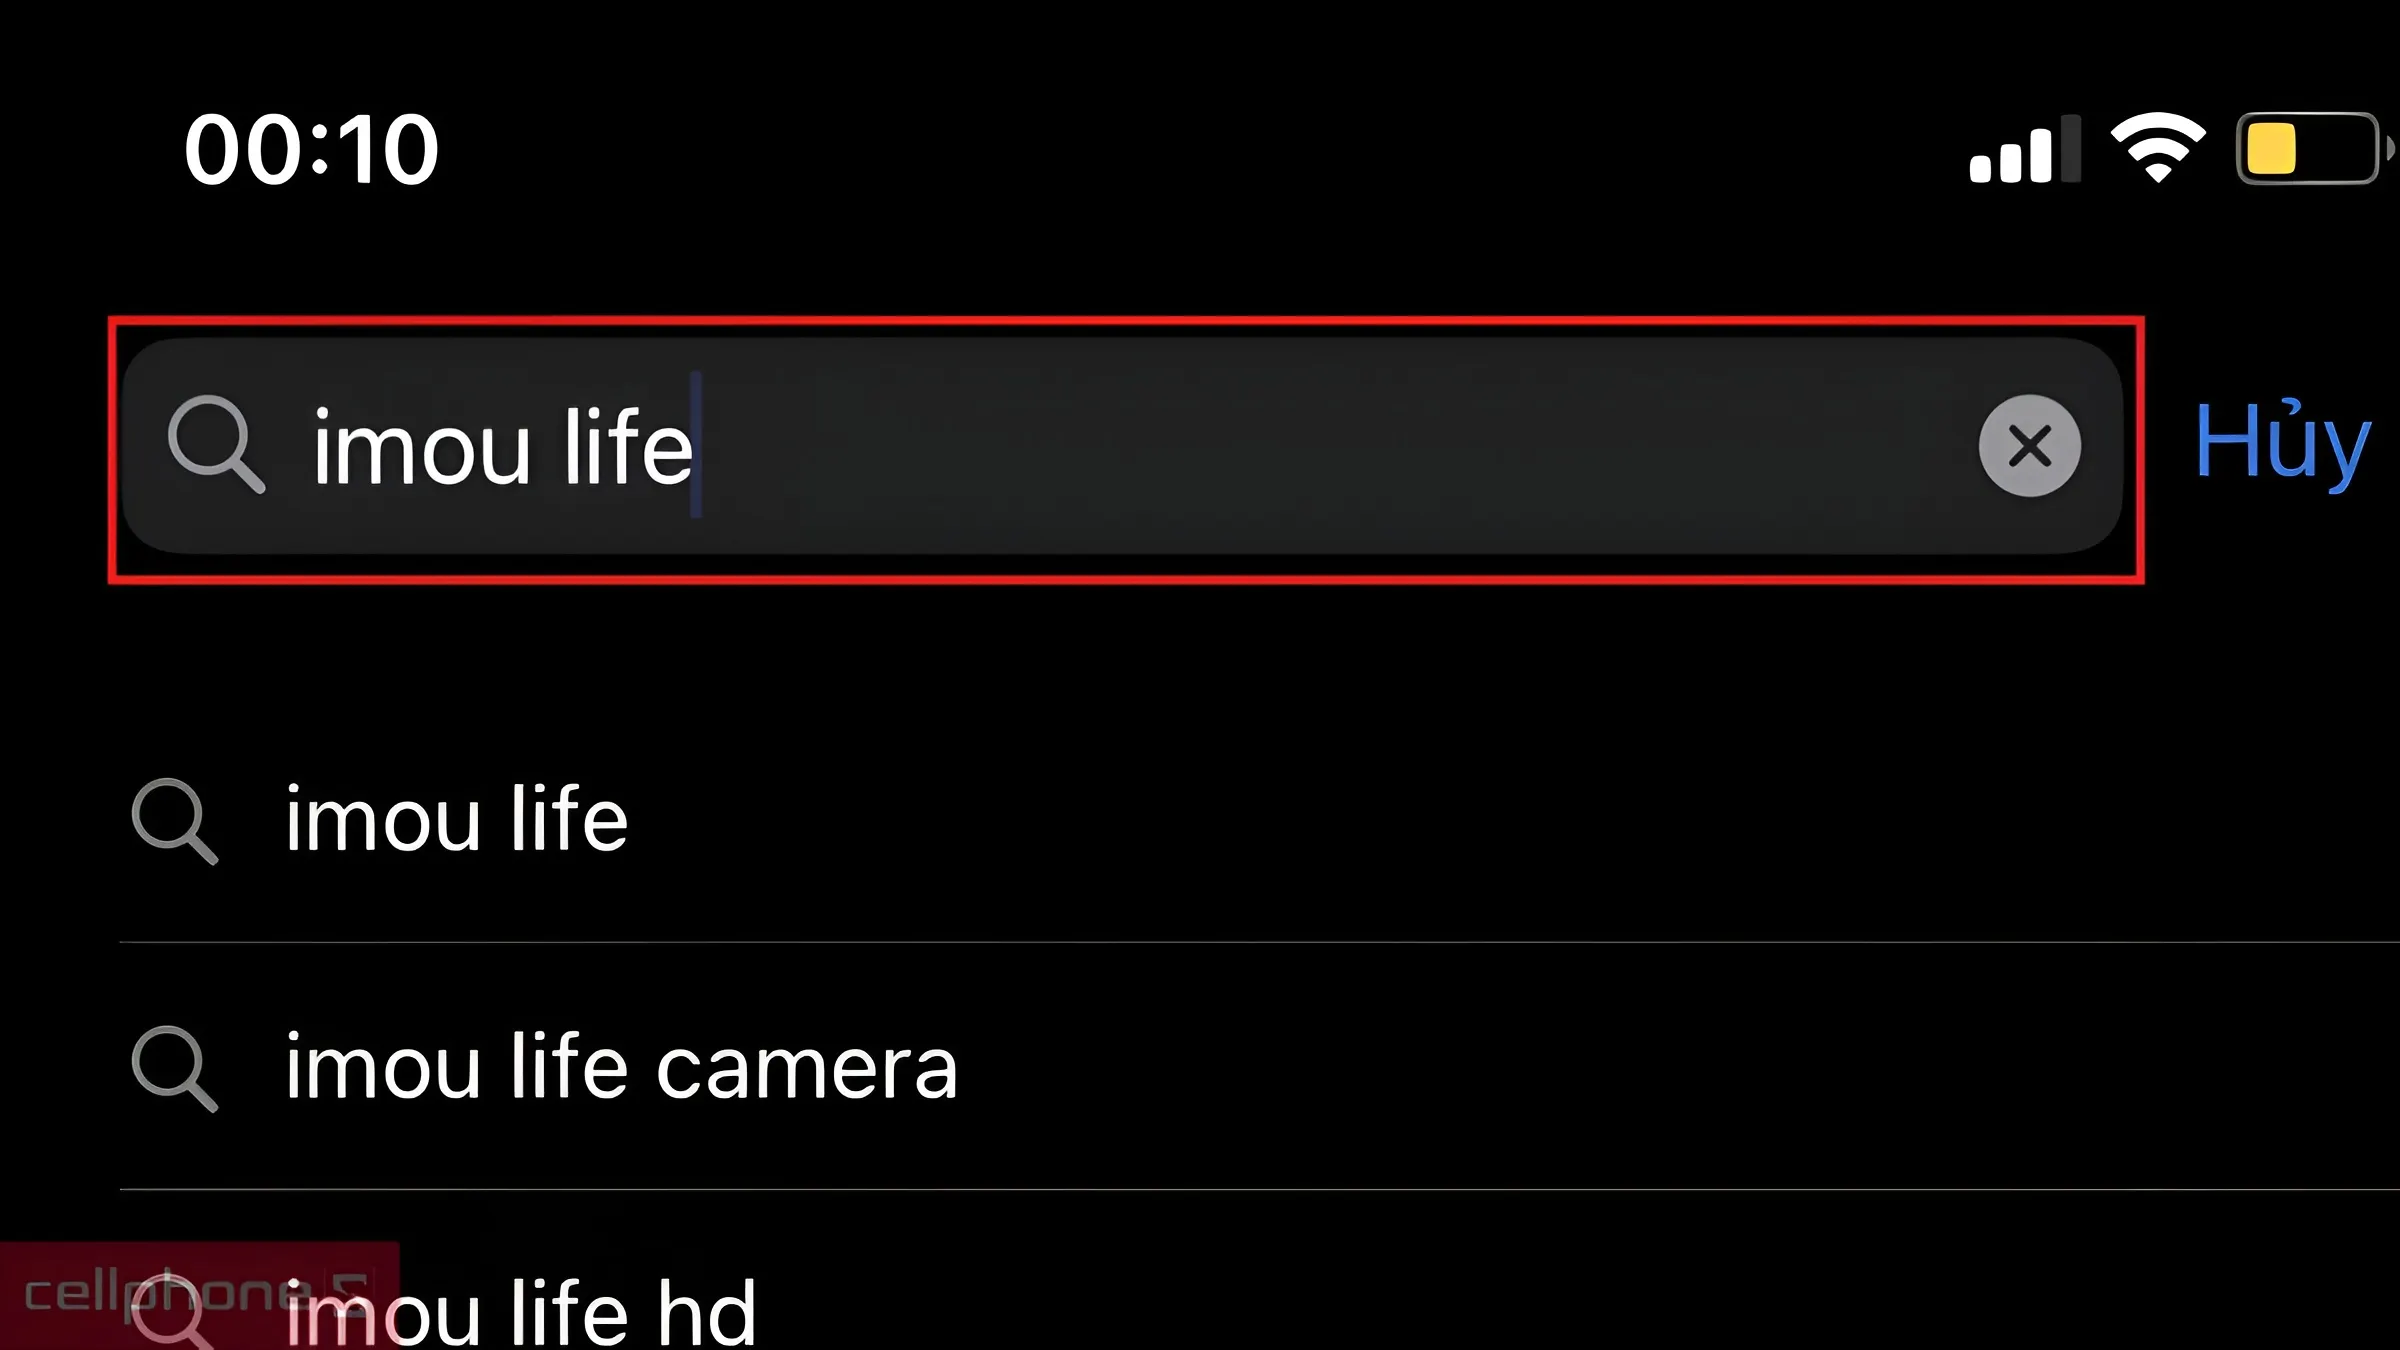Place cursor at end of search text
This screenshot has width=2400, height=1350.
point(697,447)
